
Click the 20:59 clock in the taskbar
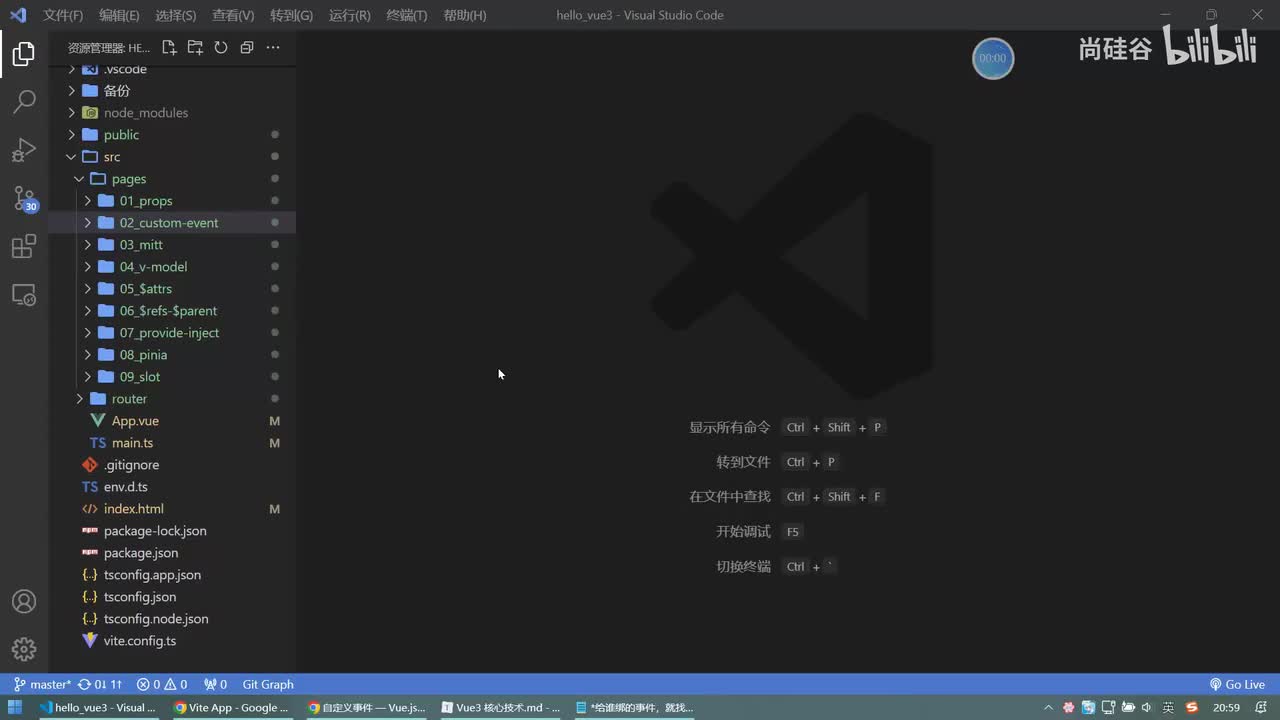click(x=1227, y=708)
